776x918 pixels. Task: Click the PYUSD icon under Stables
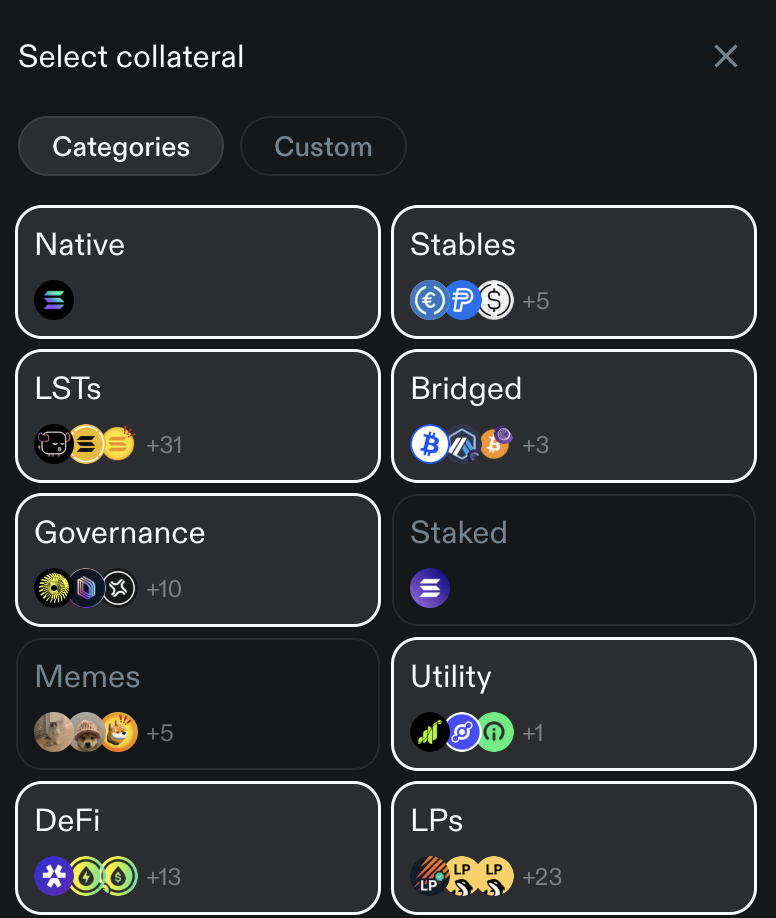tap(462, 299)
